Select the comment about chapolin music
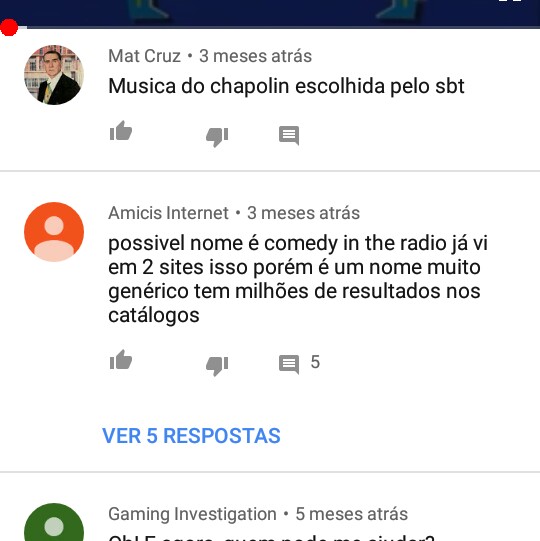Image resolution: width=540 pixels, height=541 pixels. pos(286,86)
